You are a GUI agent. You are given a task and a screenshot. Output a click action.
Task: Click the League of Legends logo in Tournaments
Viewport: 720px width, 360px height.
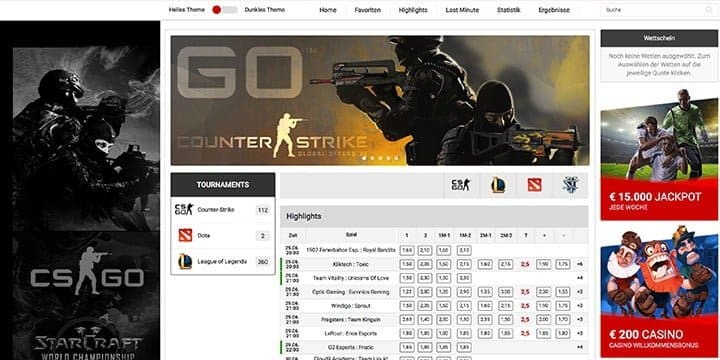tap(185, 261)
